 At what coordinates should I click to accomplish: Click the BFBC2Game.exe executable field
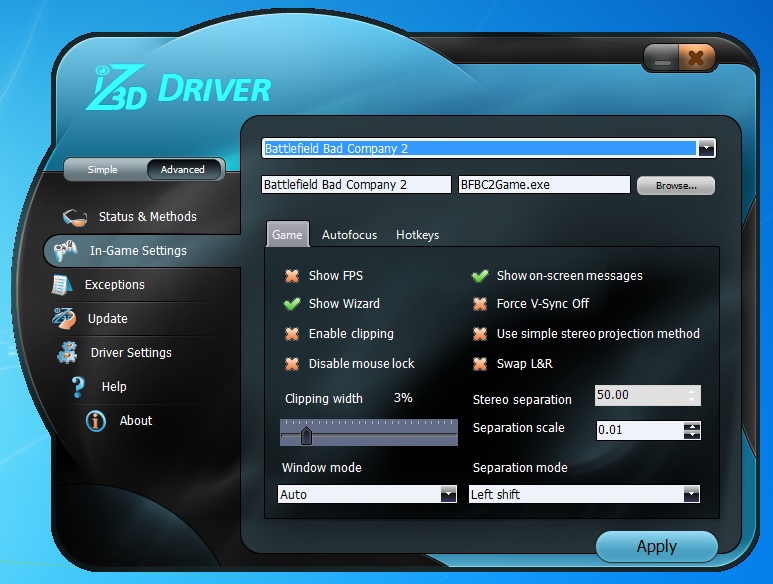(544, 185)
